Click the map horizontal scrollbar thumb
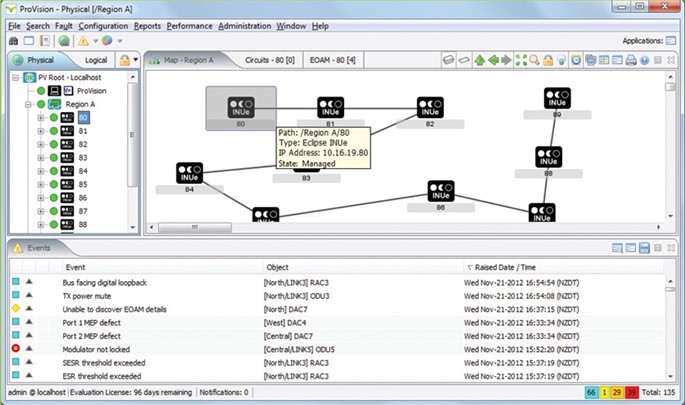This screenshot has width=685, height=405. (195, 227)
